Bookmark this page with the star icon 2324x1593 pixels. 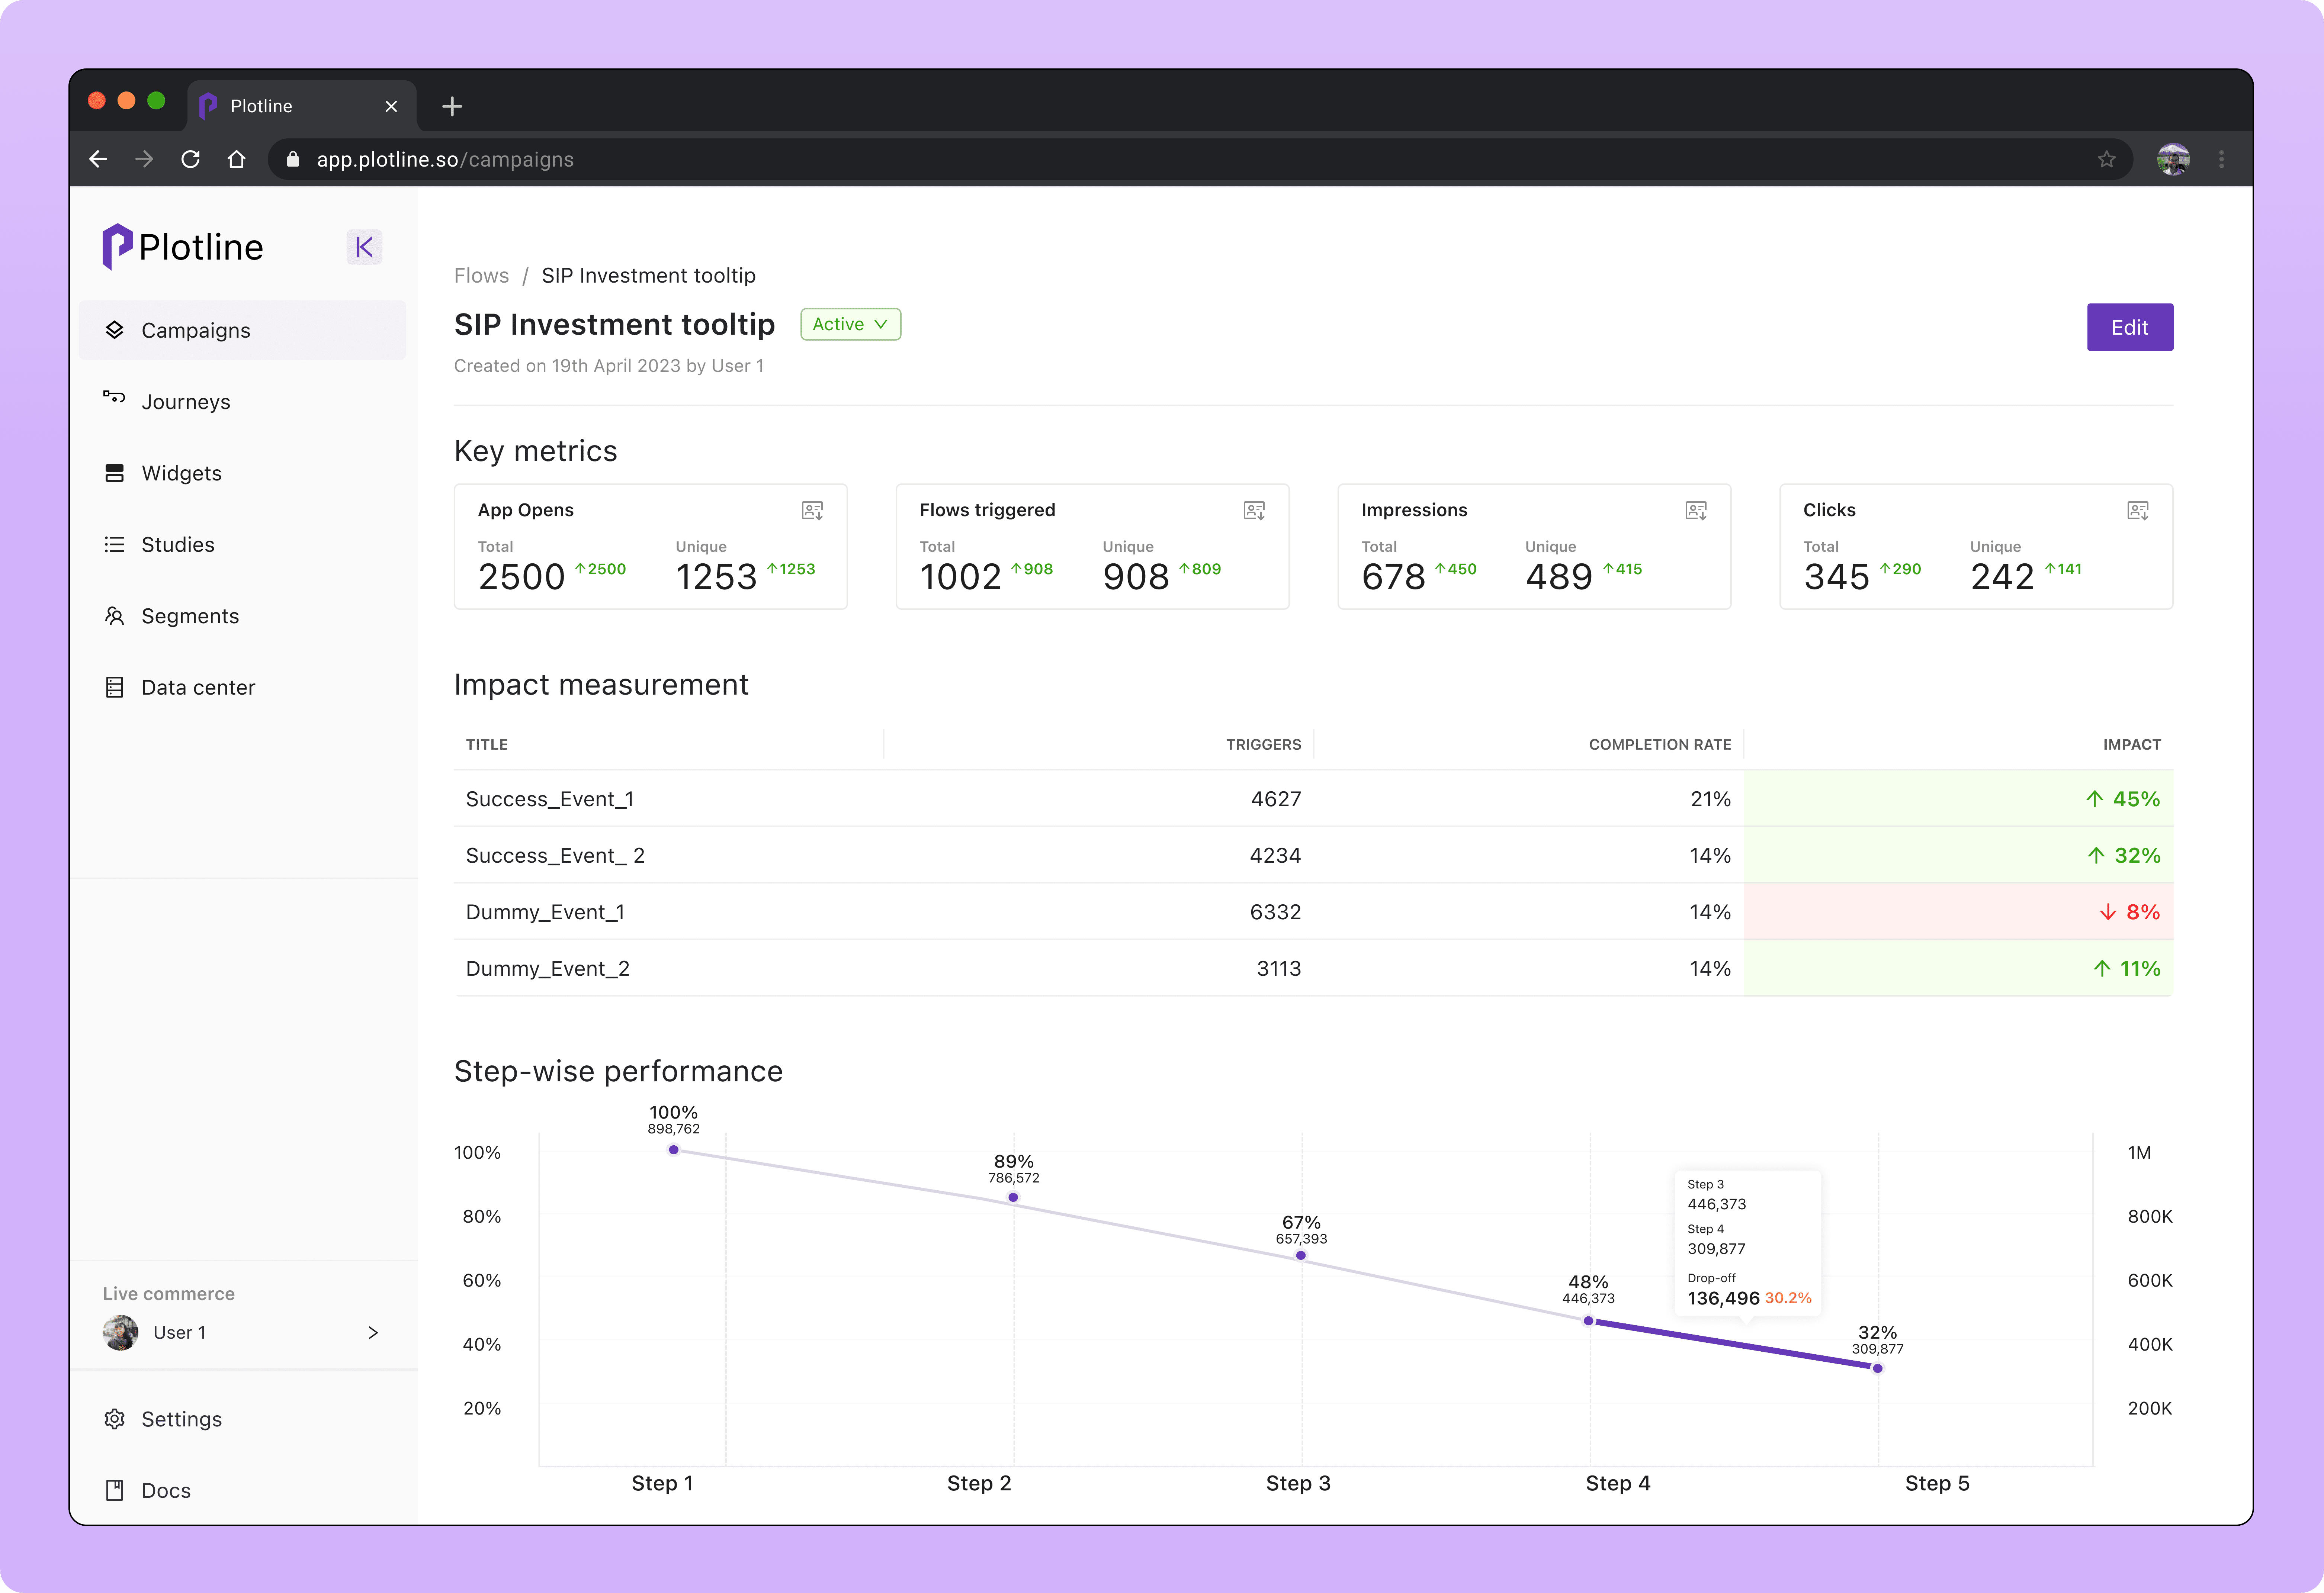point(2107,160)
